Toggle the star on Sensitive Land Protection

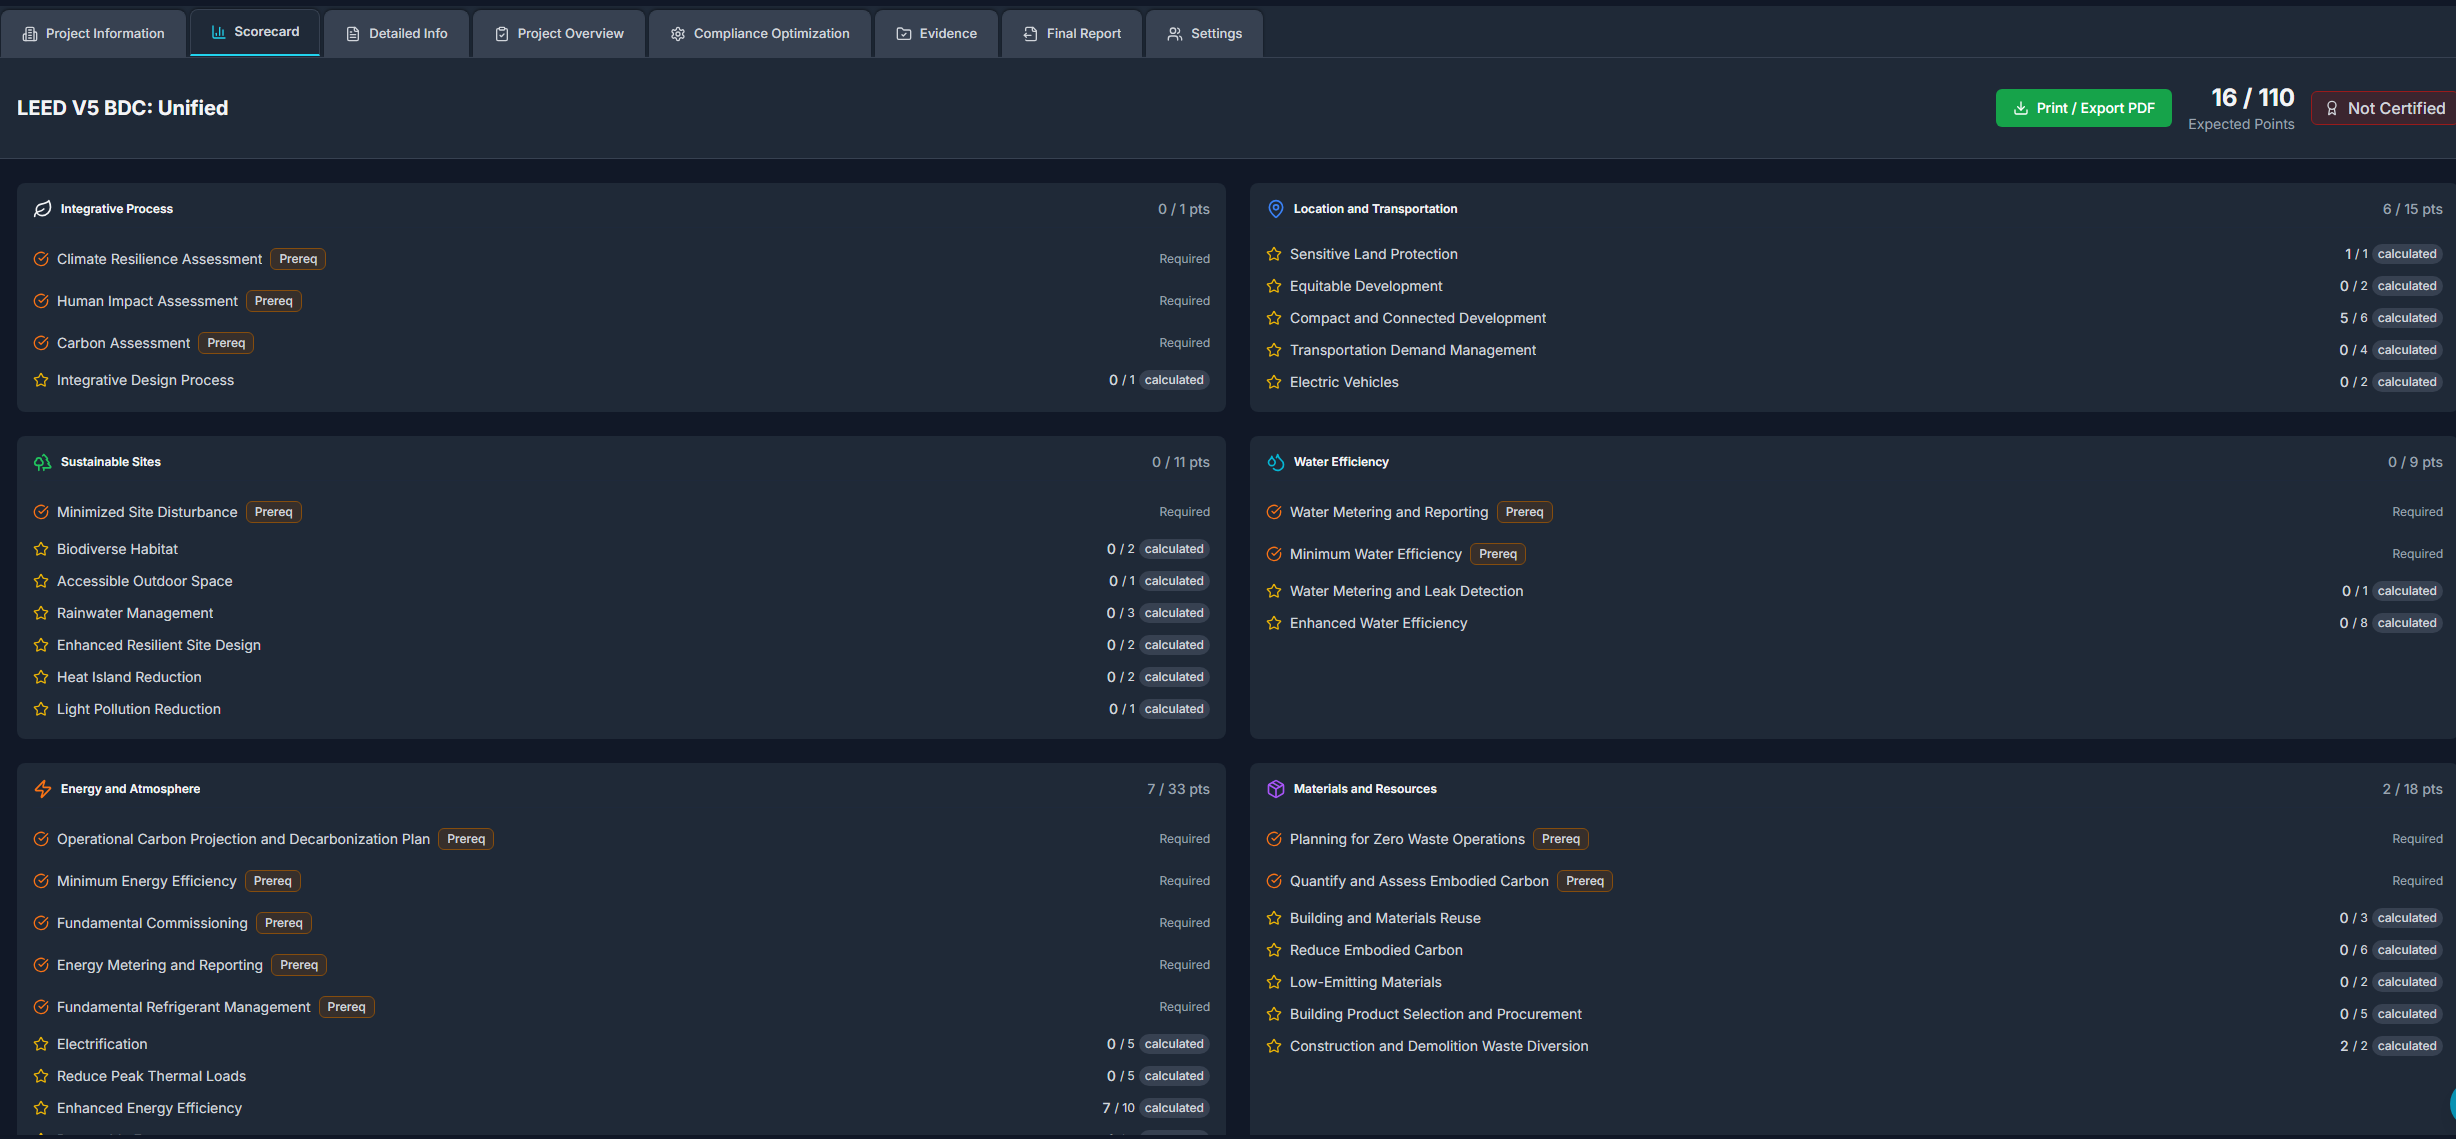[1274, 253]
